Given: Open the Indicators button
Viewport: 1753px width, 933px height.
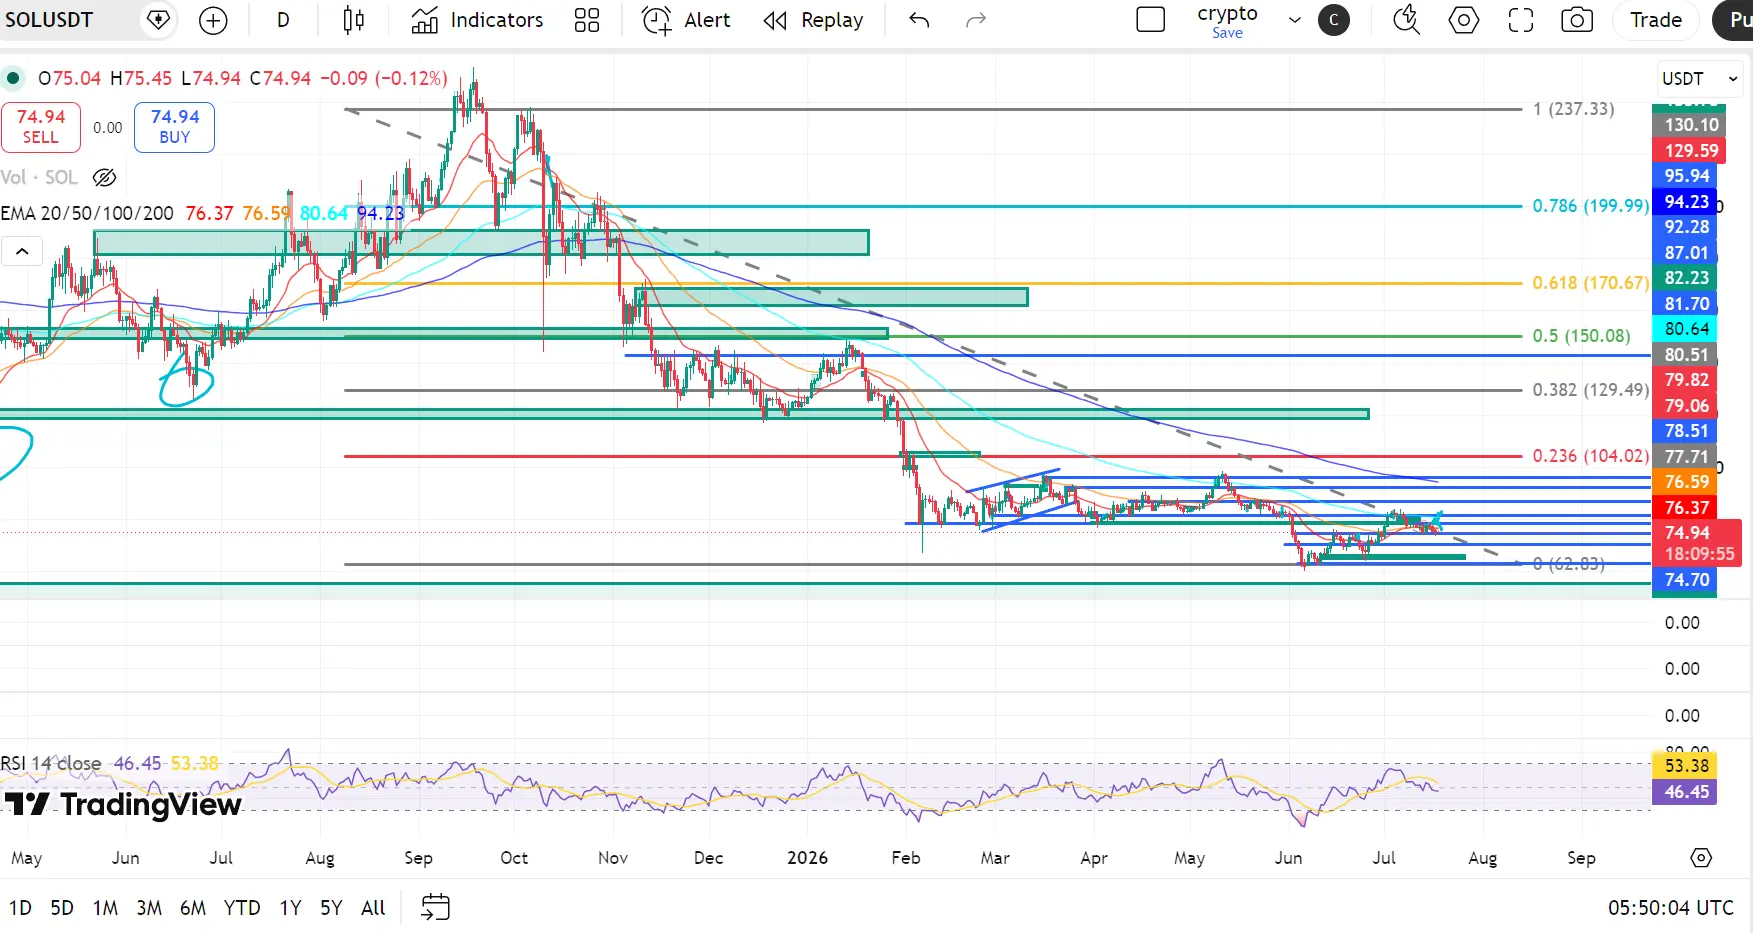Looking at the screenshot, I should tap(477, 20).
